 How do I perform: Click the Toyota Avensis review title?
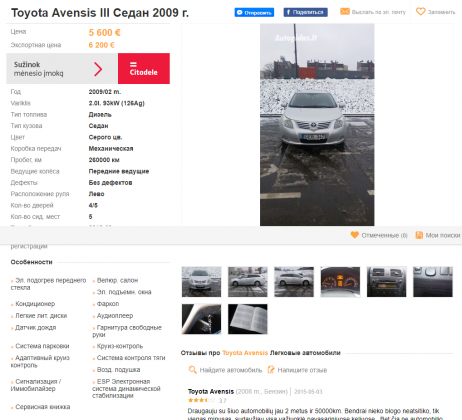[x=211, y=391]
